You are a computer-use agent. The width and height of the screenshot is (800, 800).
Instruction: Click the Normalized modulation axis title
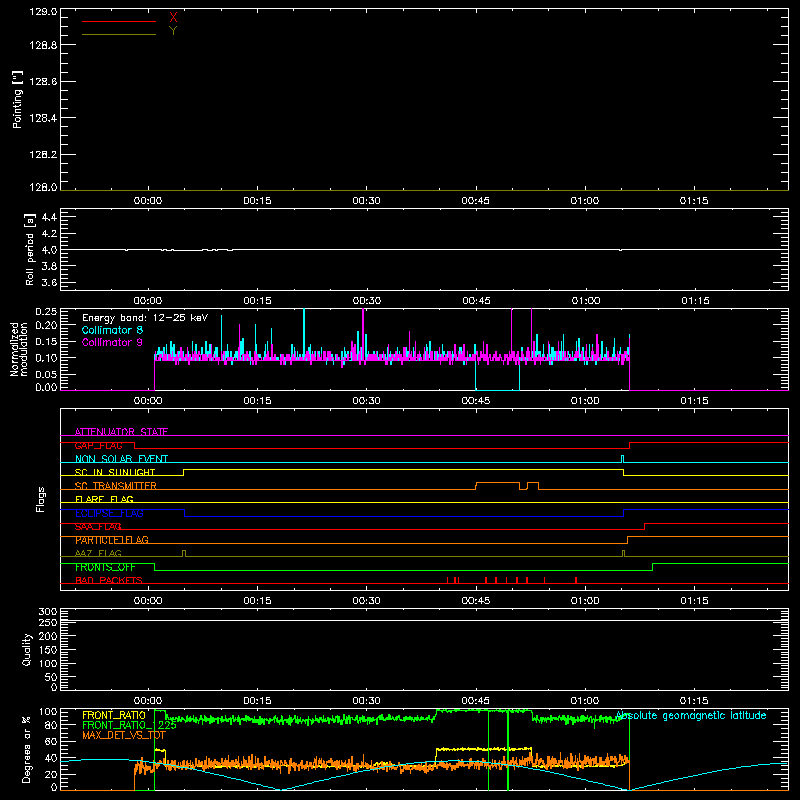pyautogui.click(x=19, y=349)
